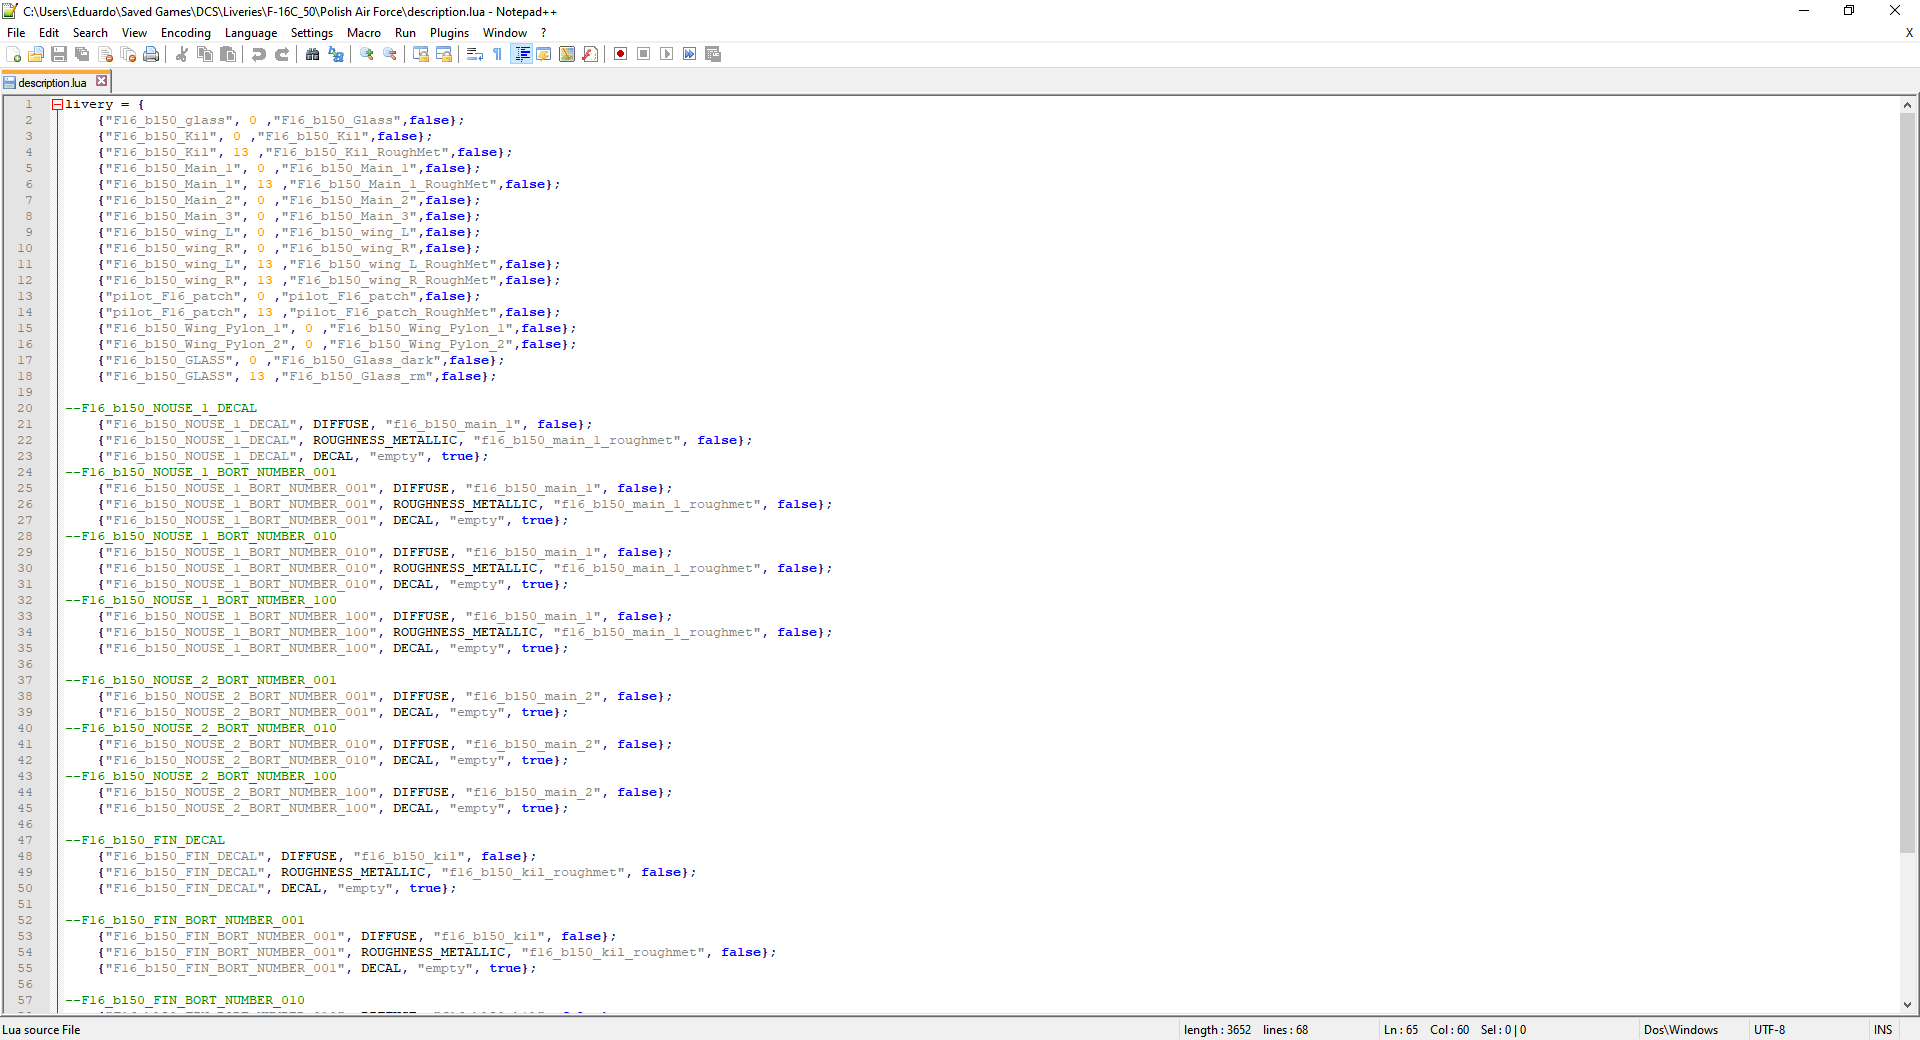Click the Ln : 65 position field
Image resolution: width=1920 pixels, height=1040 pixels.
pos(1401,1030)
